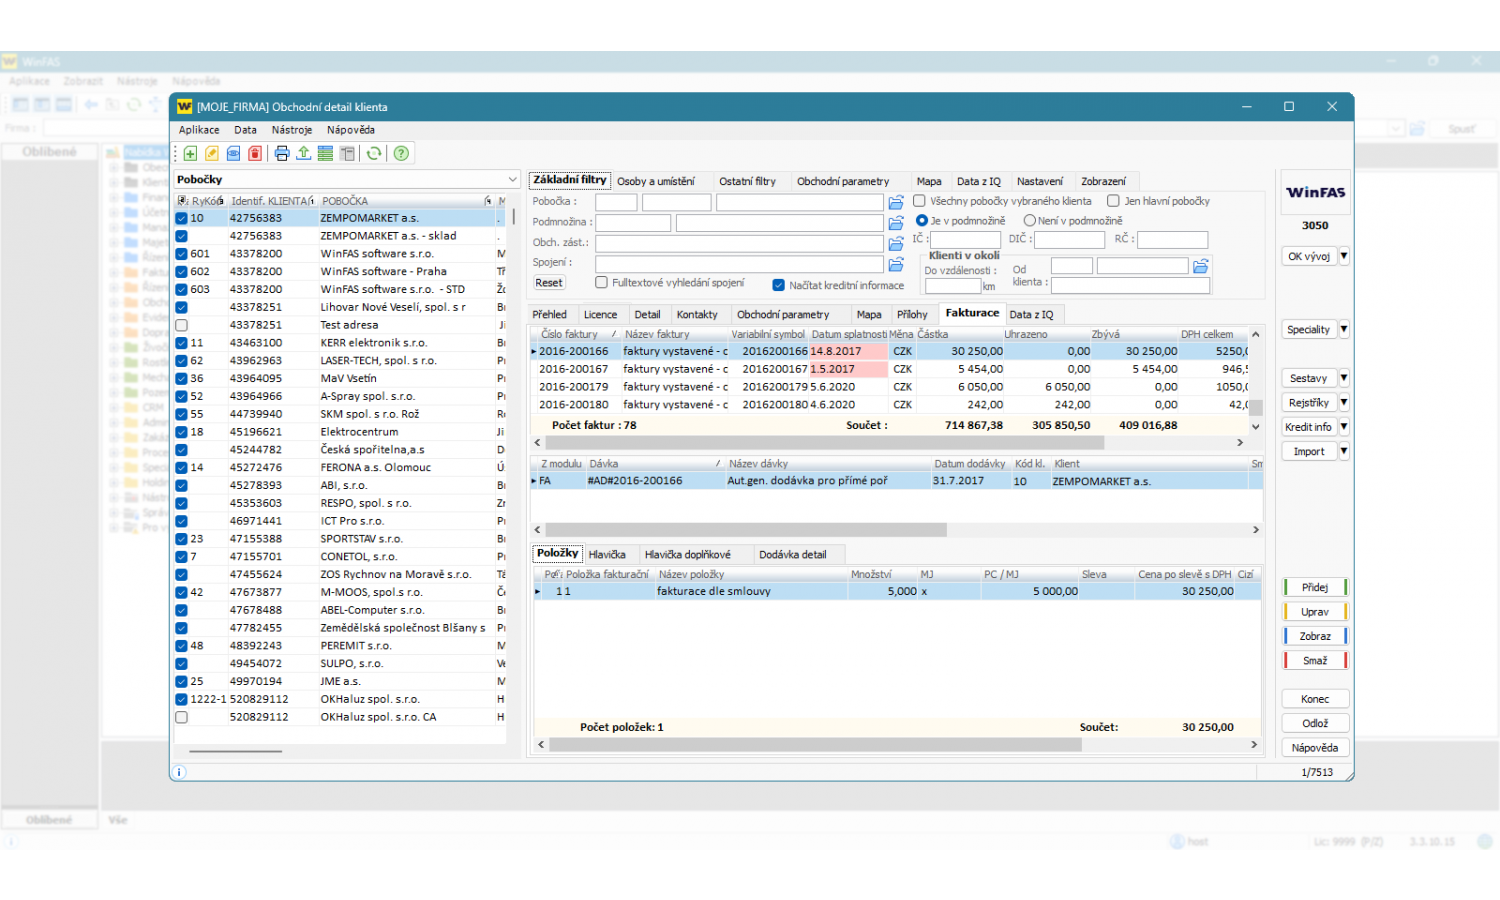Screen dimensions: 1500x900
Task: Click the export upload arrow icon
Action: pos(303,154)
